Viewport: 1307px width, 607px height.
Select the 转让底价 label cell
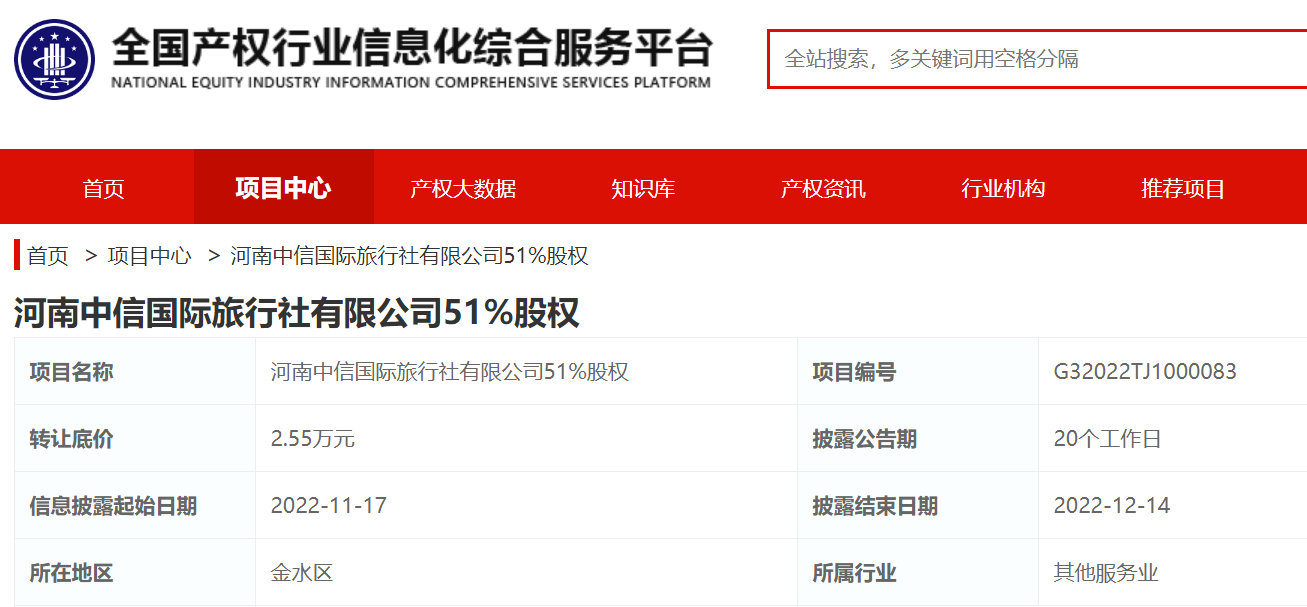[x=135, y=438]
